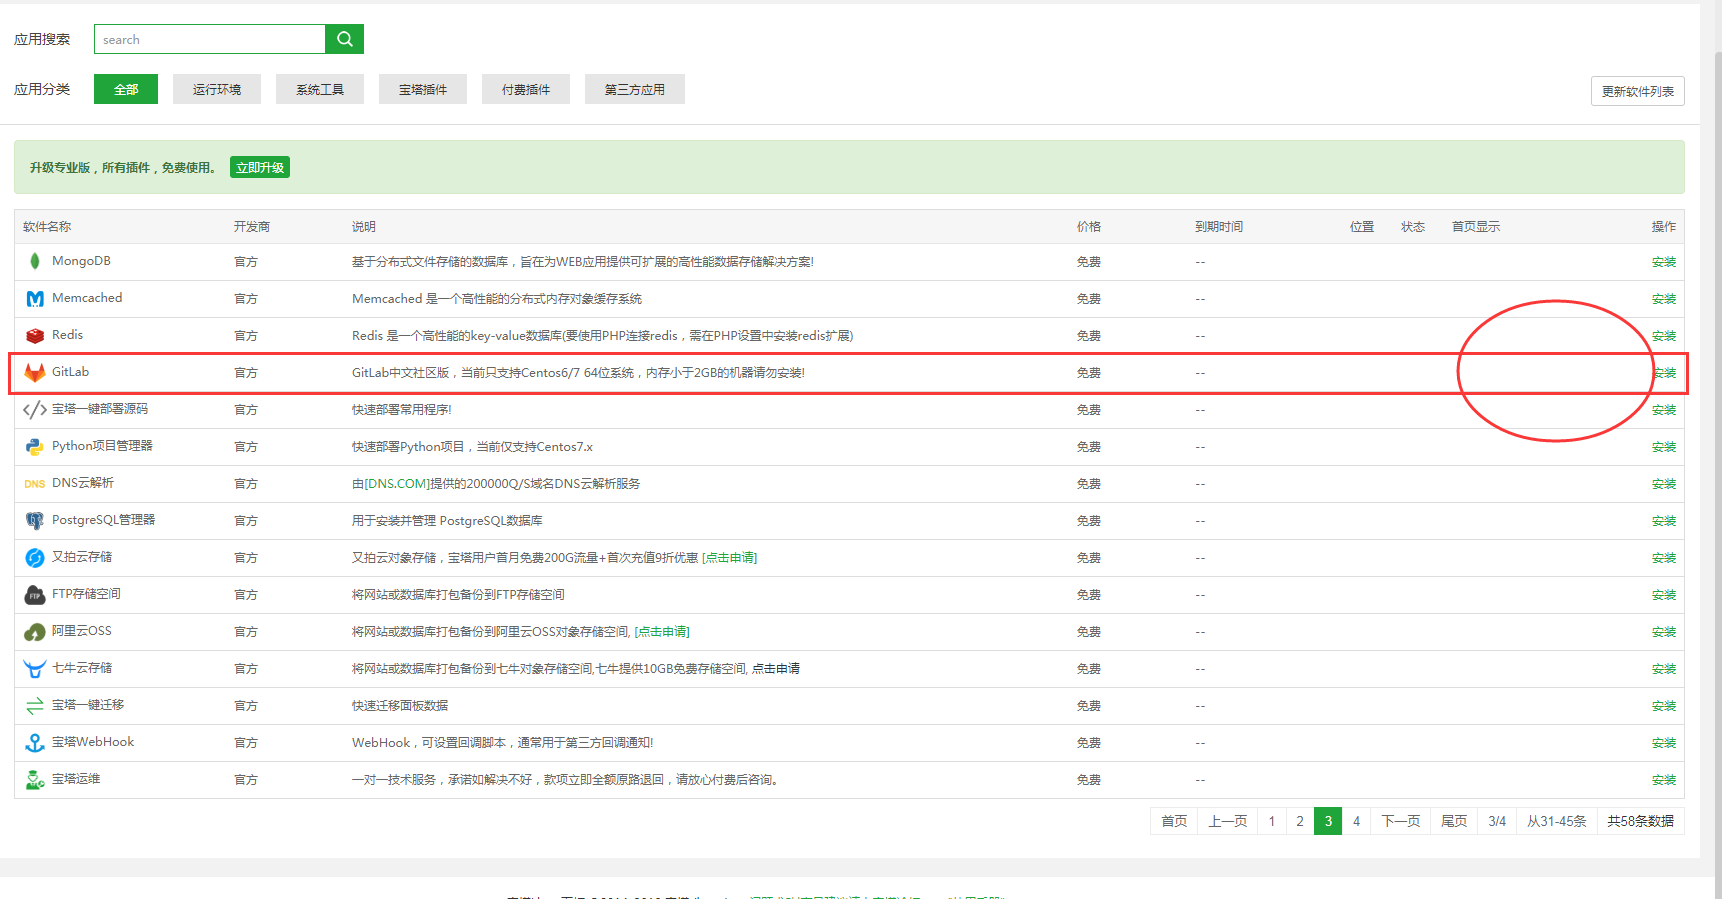The width and height of the screenshot is (1722, 899).
Task: Install DNS云解析 via 安装 link
Action: point(1664,484)
